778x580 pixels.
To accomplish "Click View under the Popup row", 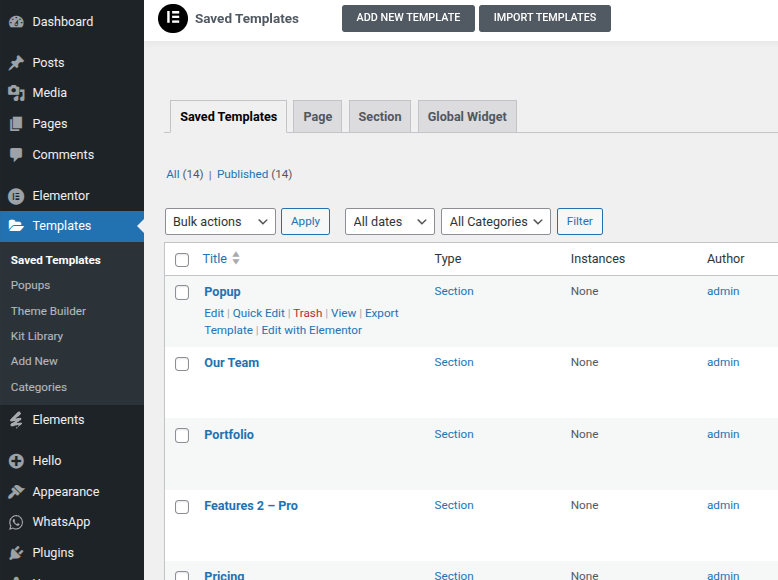I will click(x=343, y=313).
